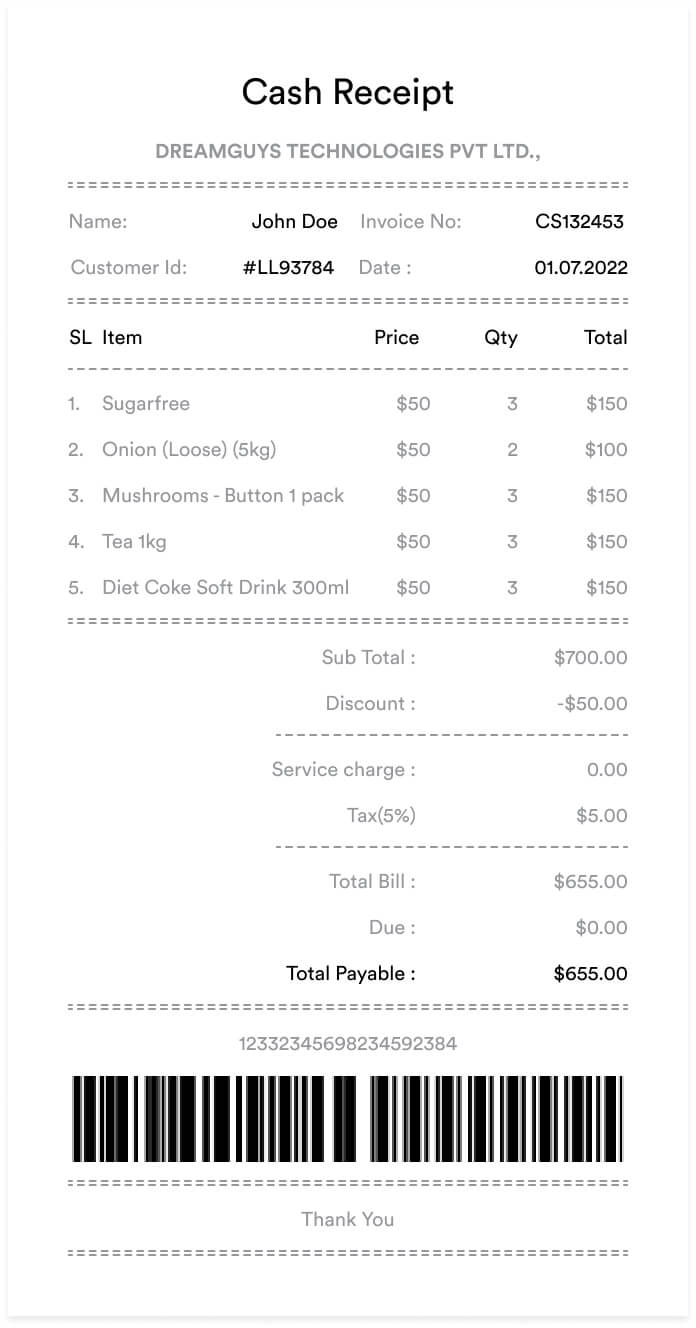Select the Sugarfree item row name
Viewport: 696px width, 1328px height.
tap(146, 404)
